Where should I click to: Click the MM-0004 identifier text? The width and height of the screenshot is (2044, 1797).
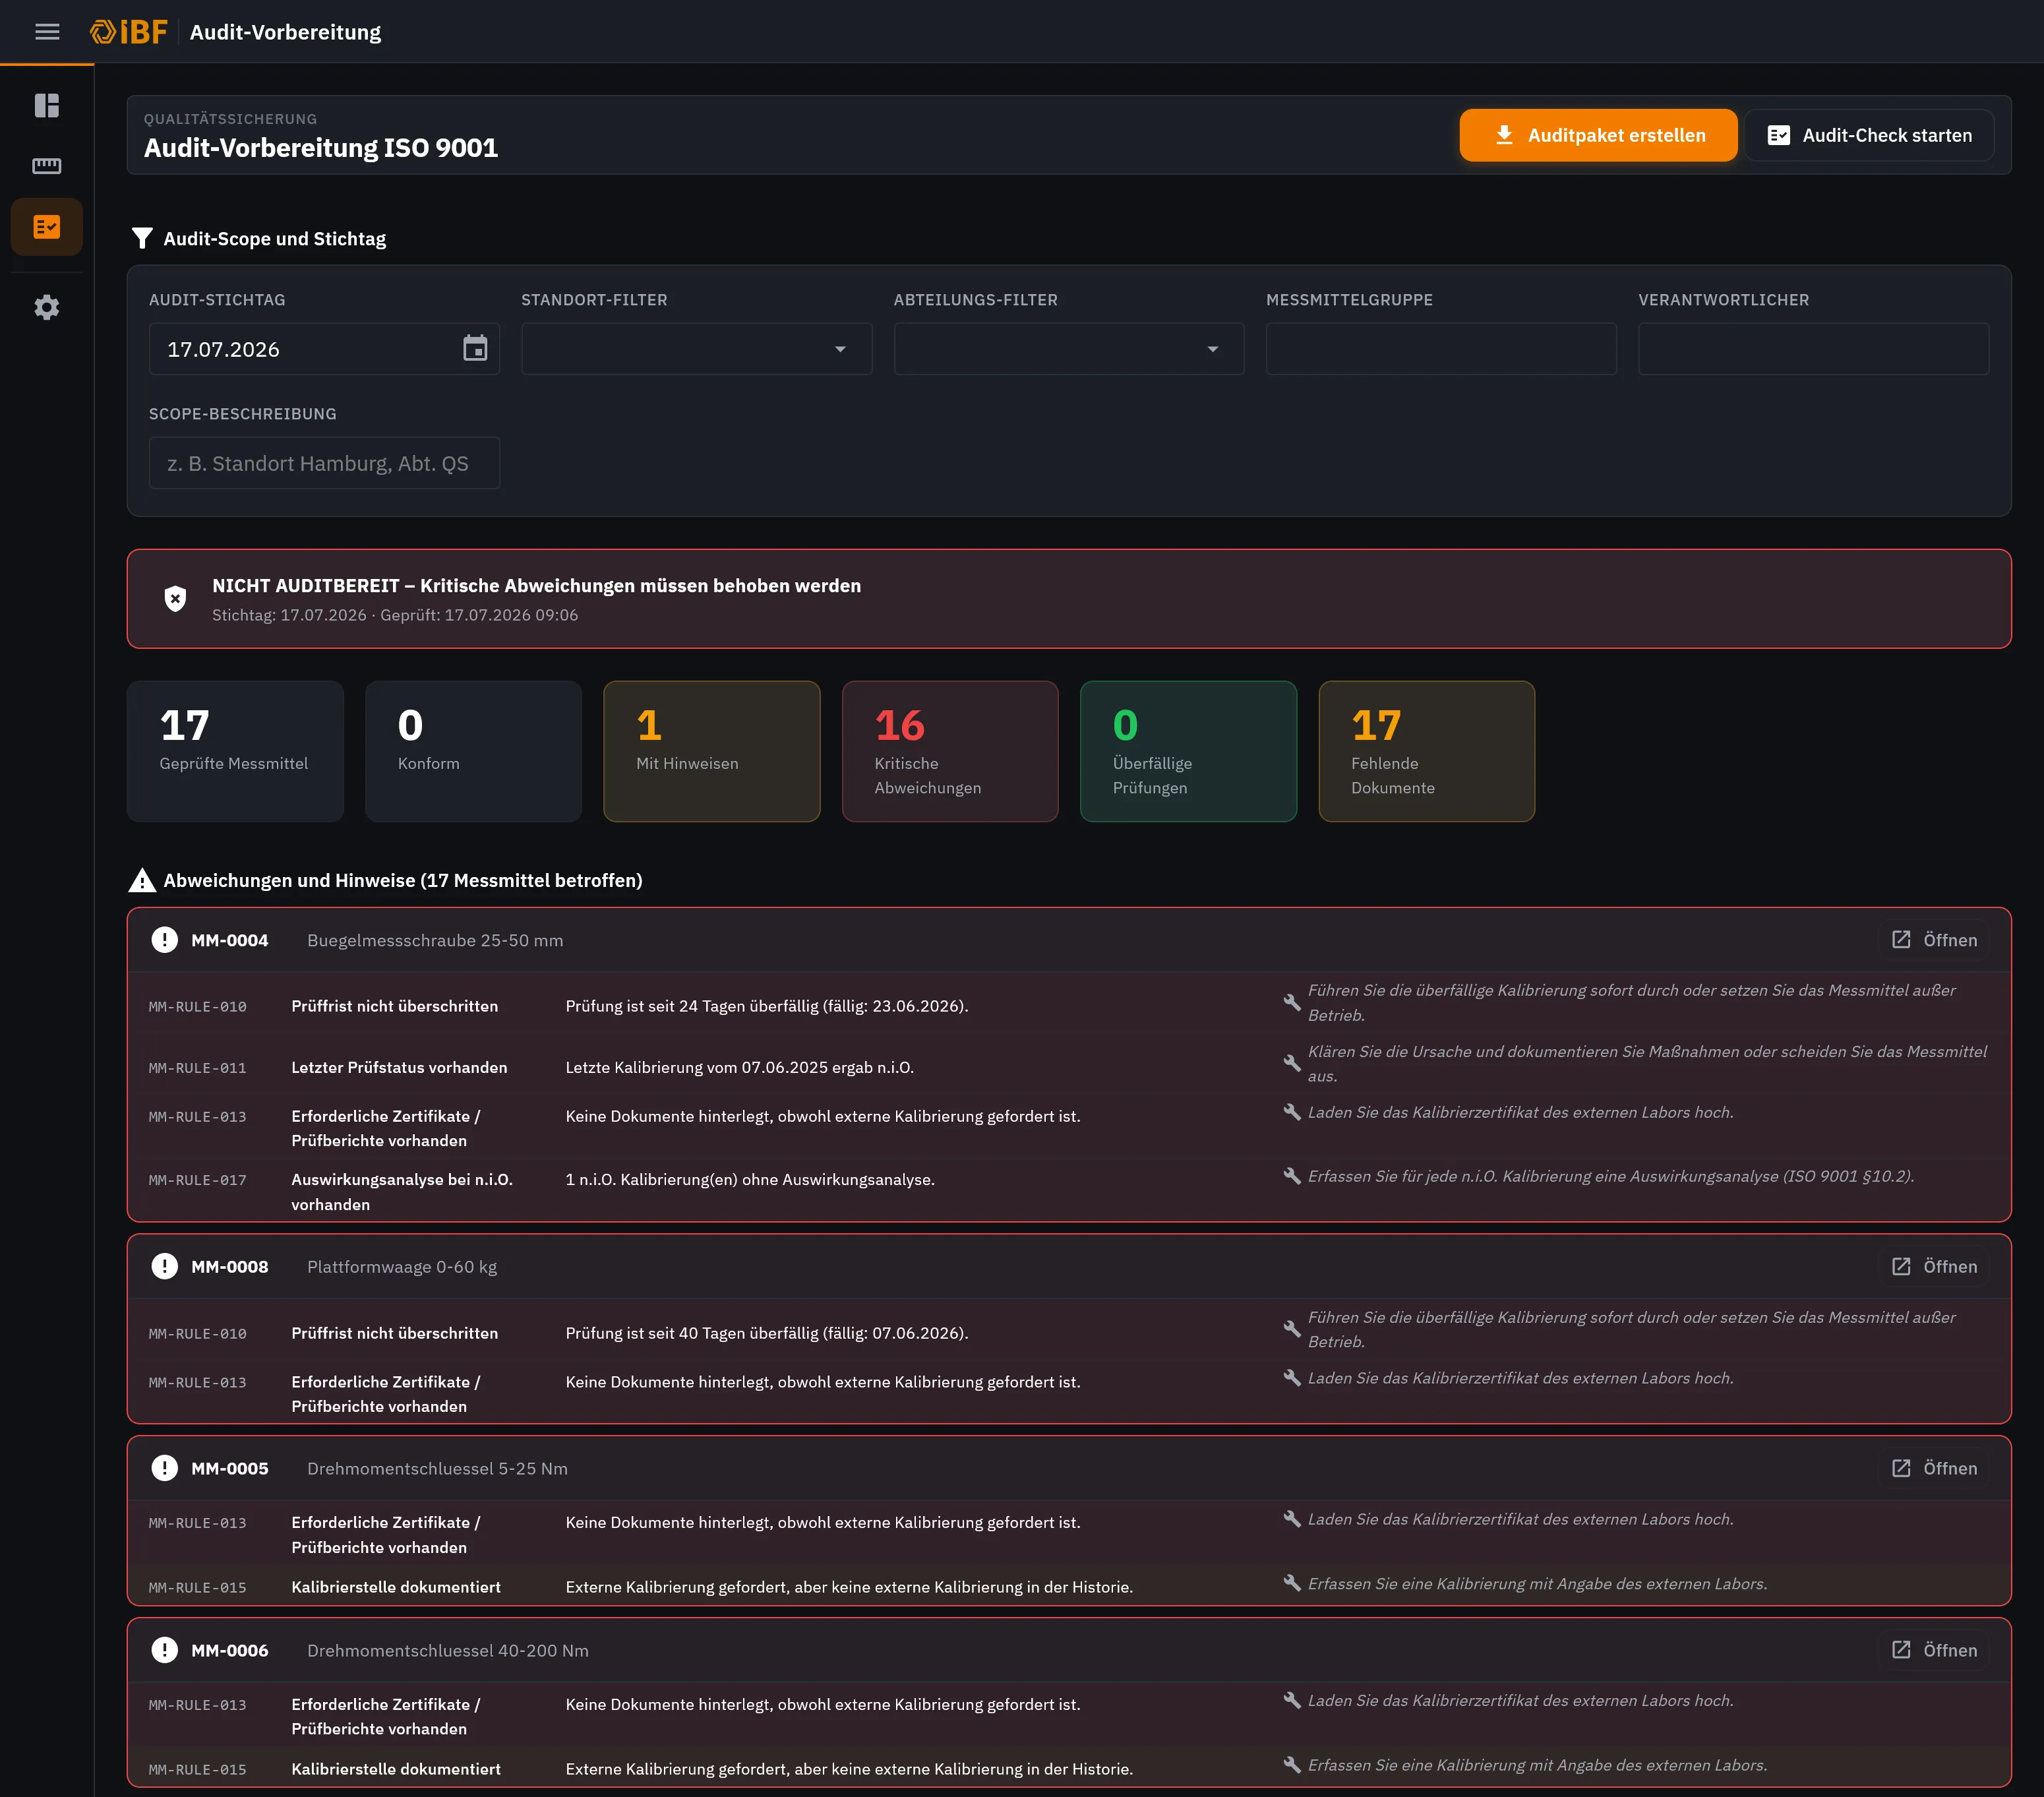[230, 940]
